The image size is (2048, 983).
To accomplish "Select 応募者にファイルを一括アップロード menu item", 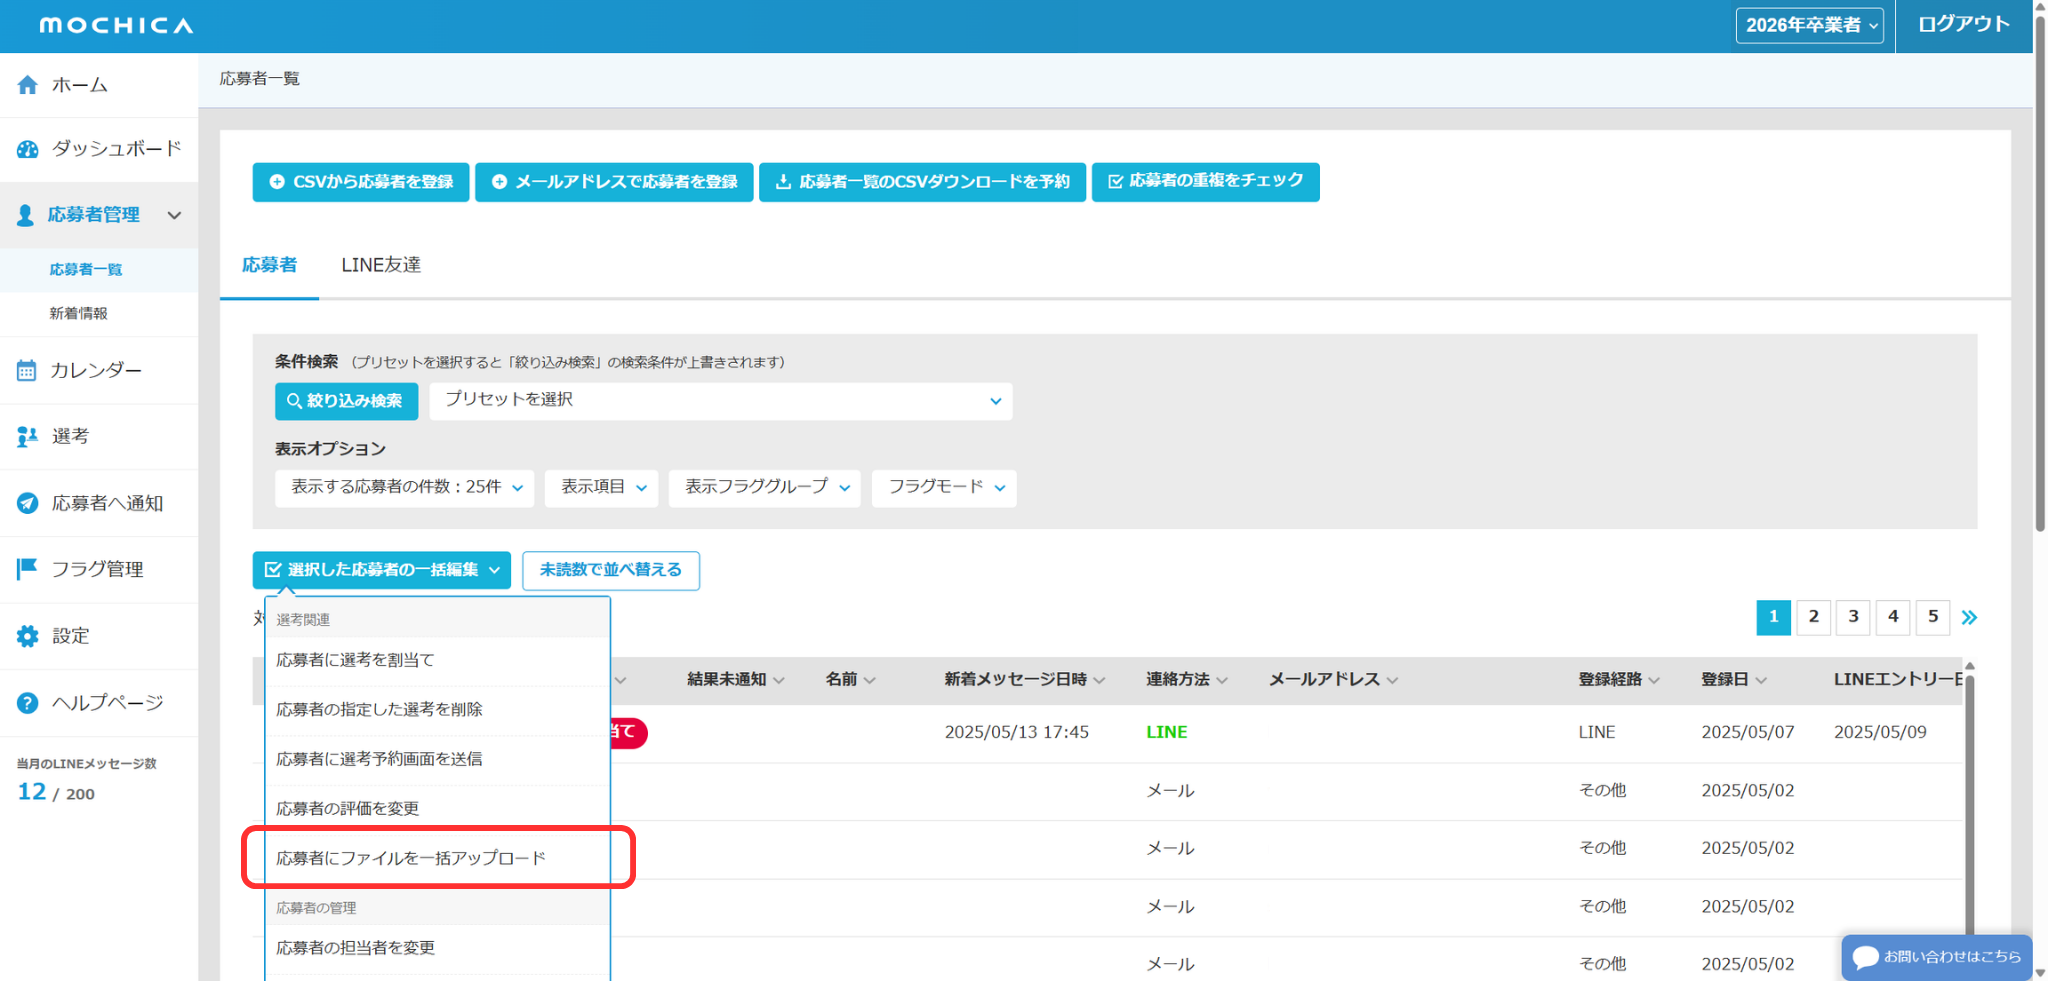I will pos(411,858).
